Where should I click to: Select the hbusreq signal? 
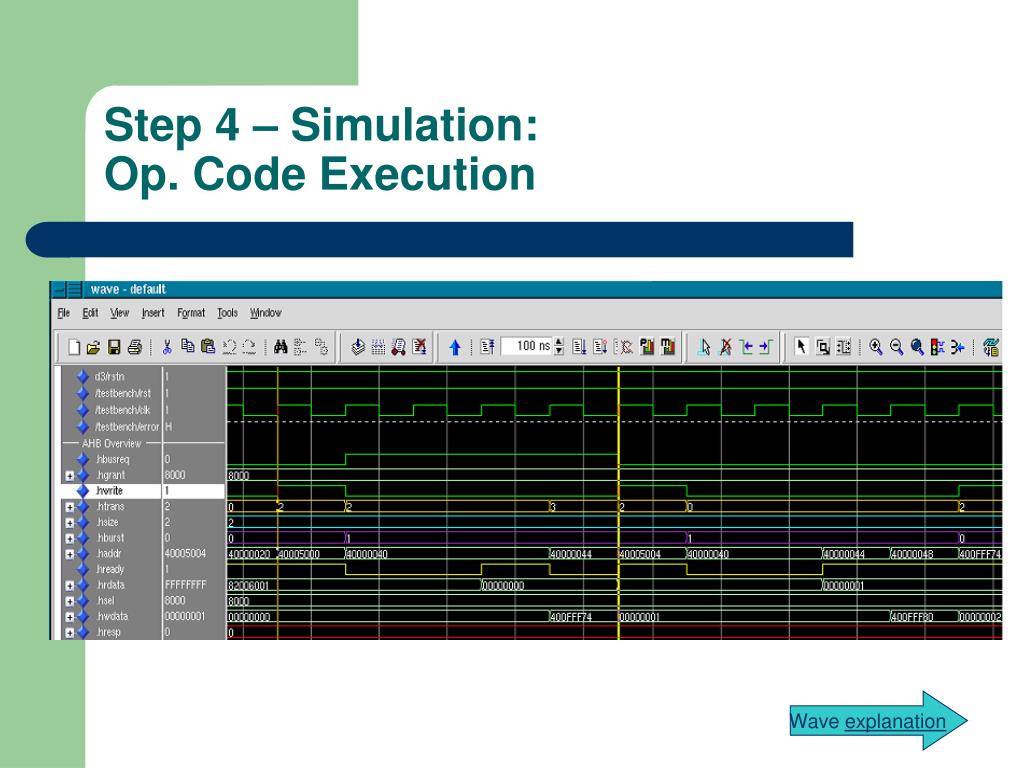[x=112, y=459]
